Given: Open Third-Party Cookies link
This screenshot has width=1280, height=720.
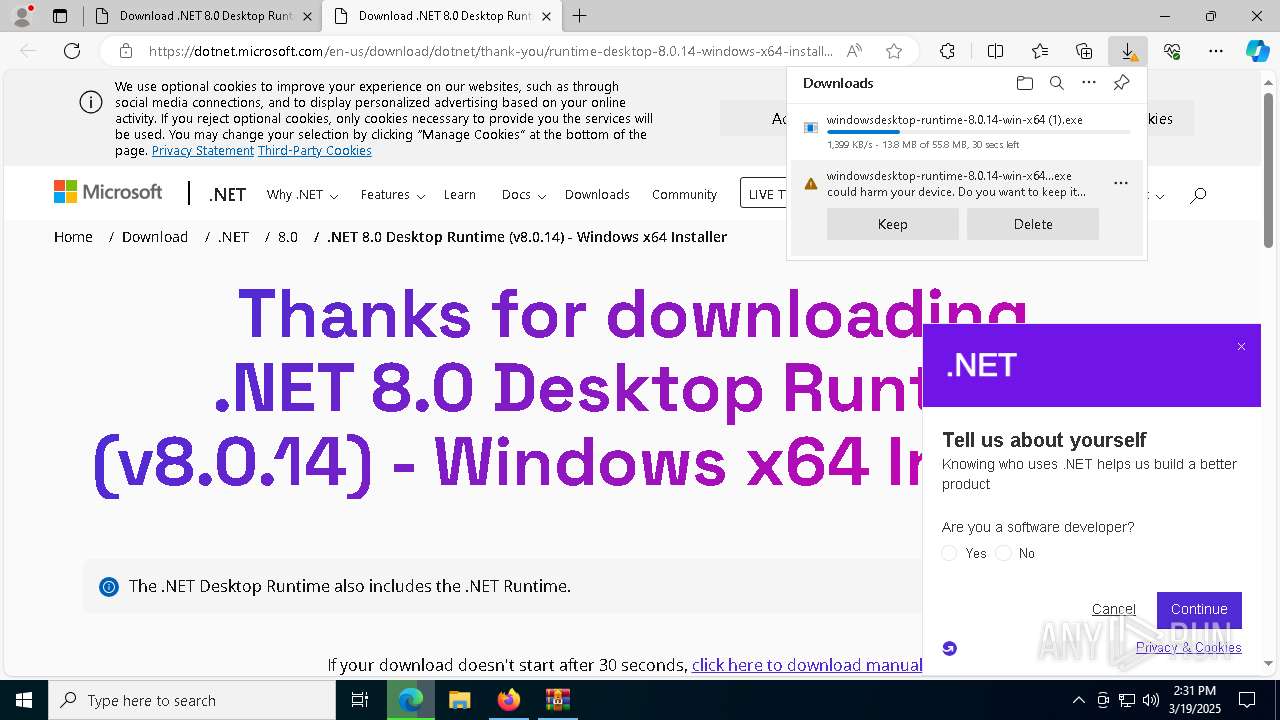Looking at the screenshot, I should tap(315, 151).
